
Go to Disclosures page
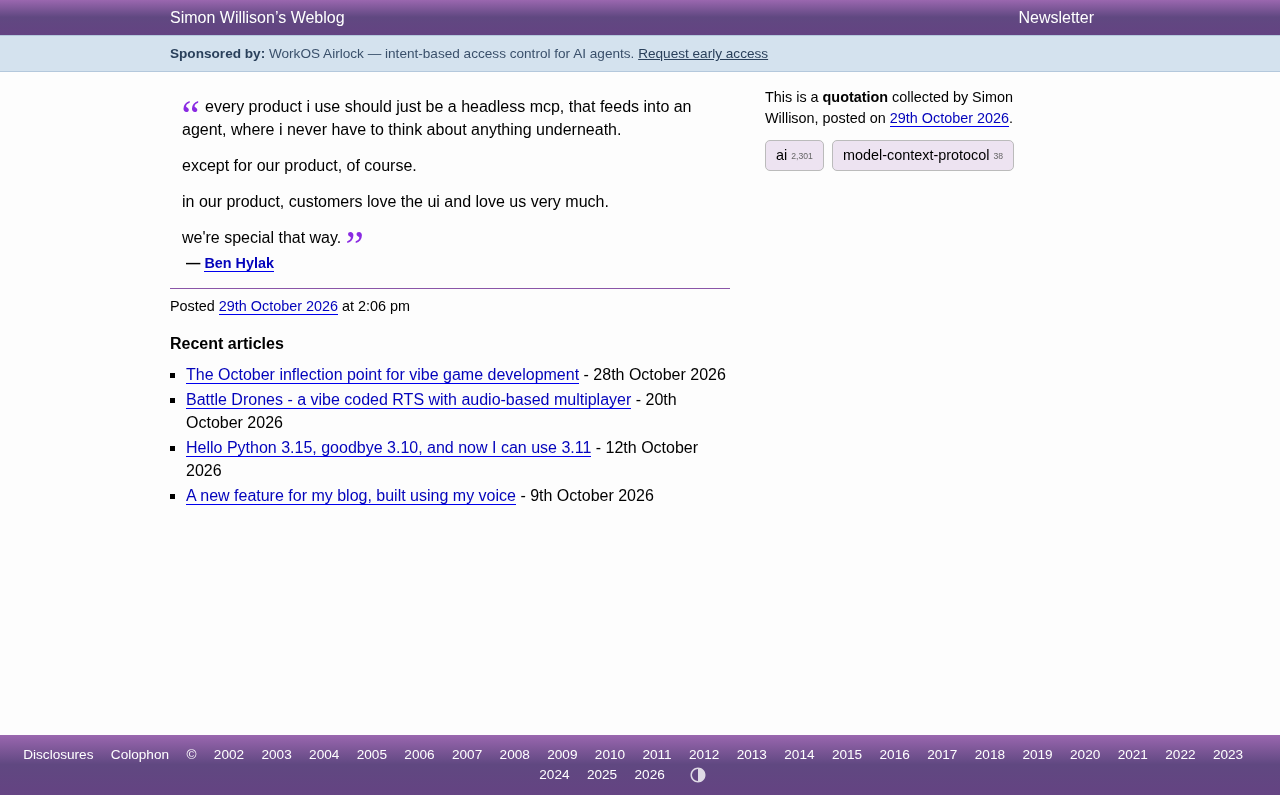58,755
